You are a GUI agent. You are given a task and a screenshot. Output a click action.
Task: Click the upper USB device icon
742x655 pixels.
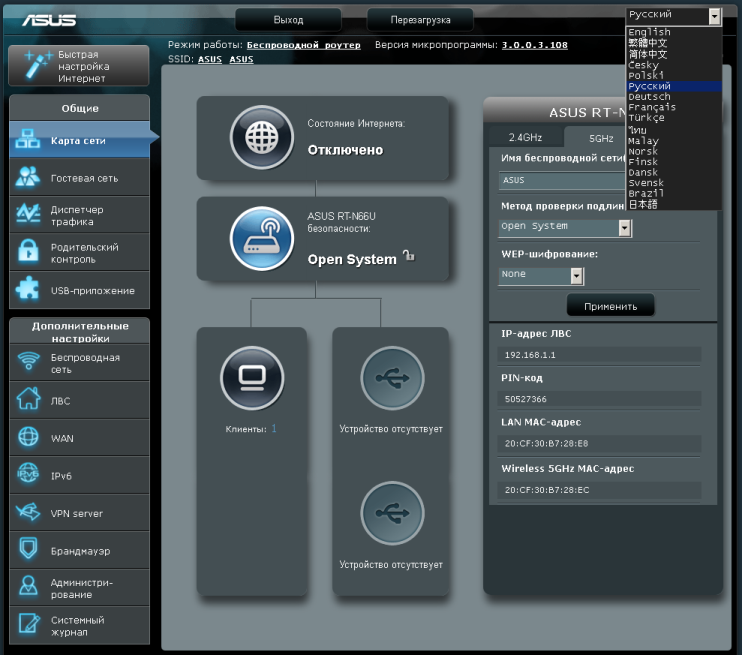pos(392,378)
